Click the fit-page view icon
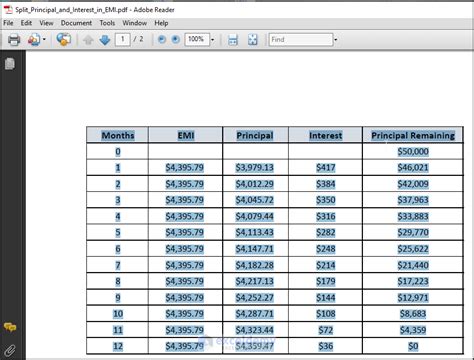The height and width of the screenshot is (360, 474). 253,40
